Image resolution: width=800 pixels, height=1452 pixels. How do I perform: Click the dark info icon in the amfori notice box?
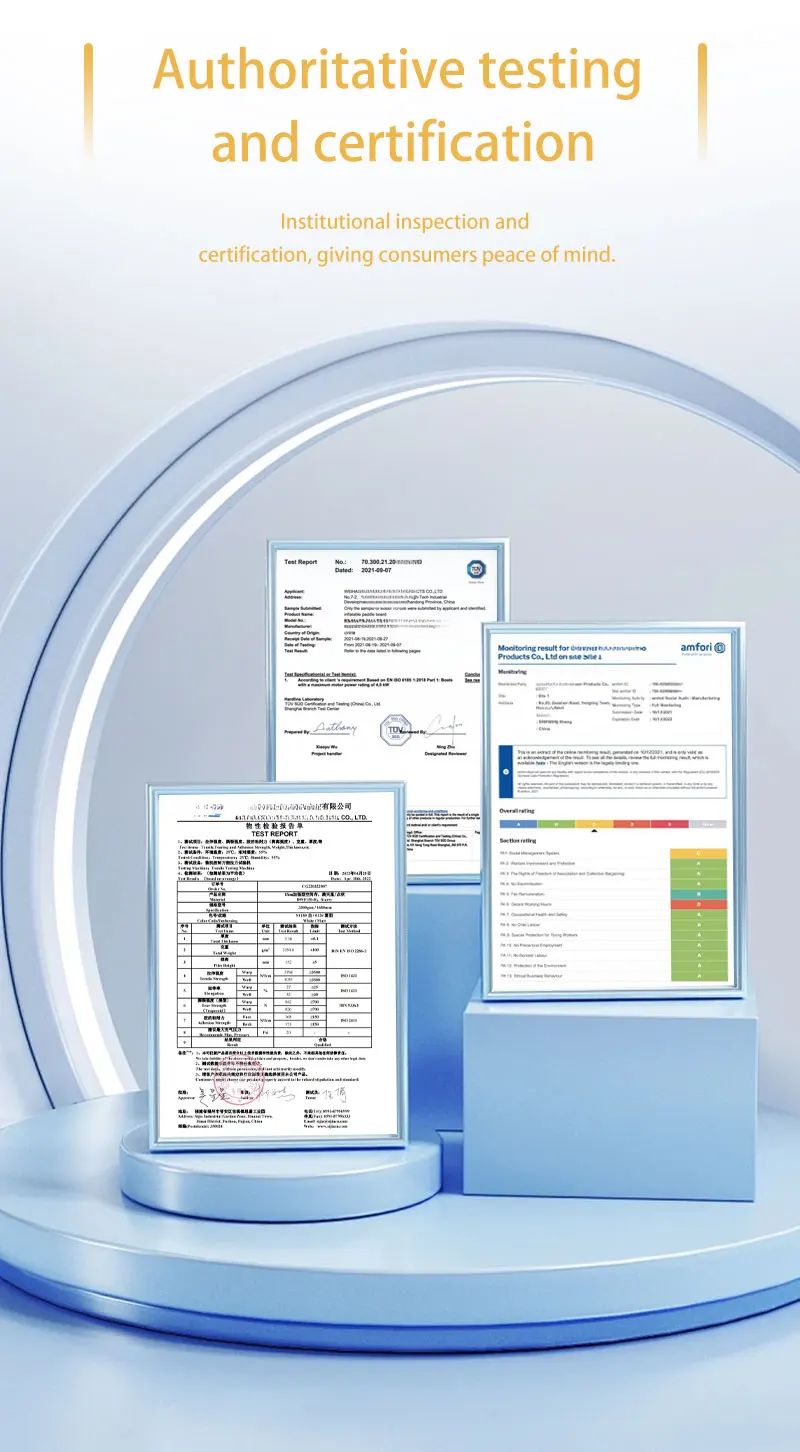click(508, 771)
